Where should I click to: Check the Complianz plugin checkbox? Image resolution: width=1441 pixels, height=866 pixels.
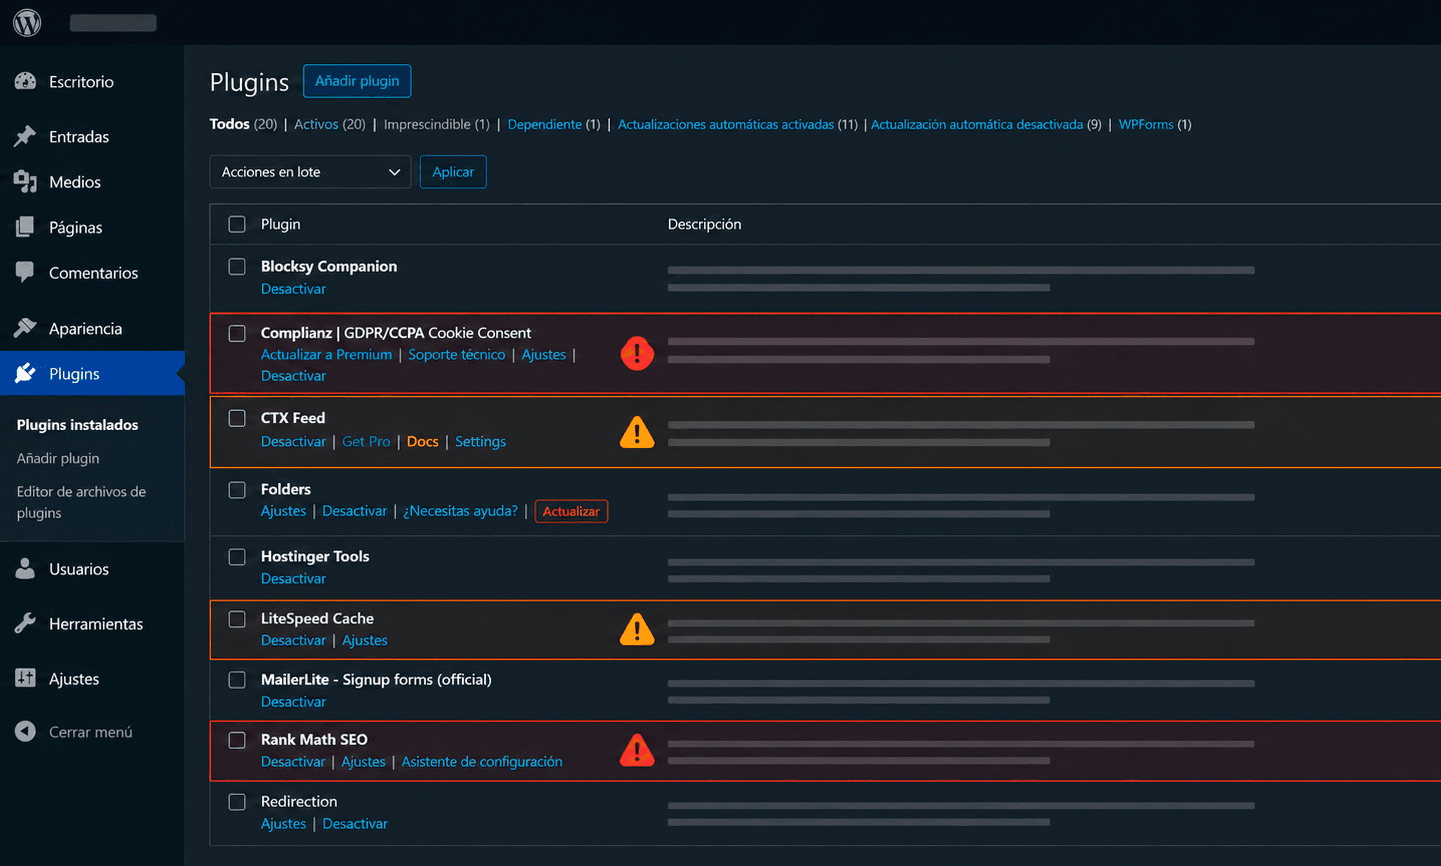[x=237, y=333]
